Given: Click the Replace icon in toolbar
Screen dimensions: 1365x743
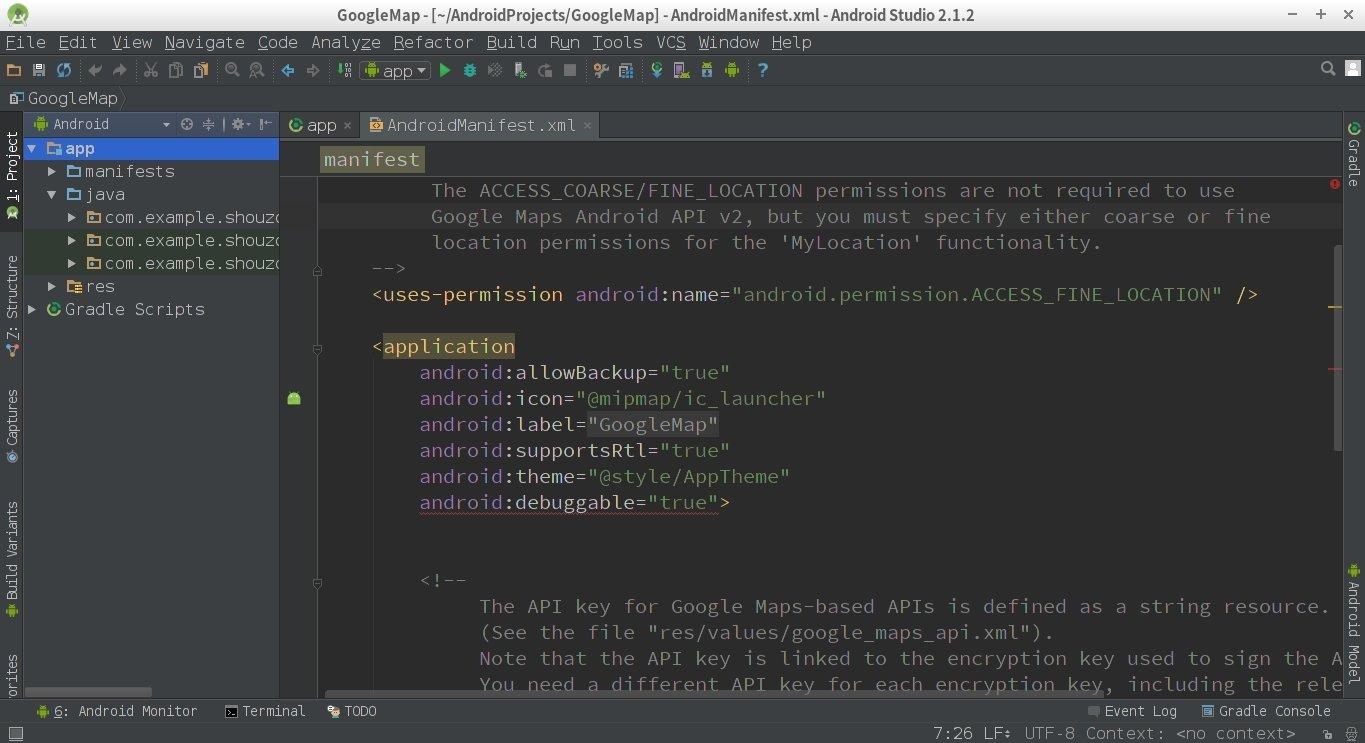Looking at the screenshot, I should tap(257, 70).
